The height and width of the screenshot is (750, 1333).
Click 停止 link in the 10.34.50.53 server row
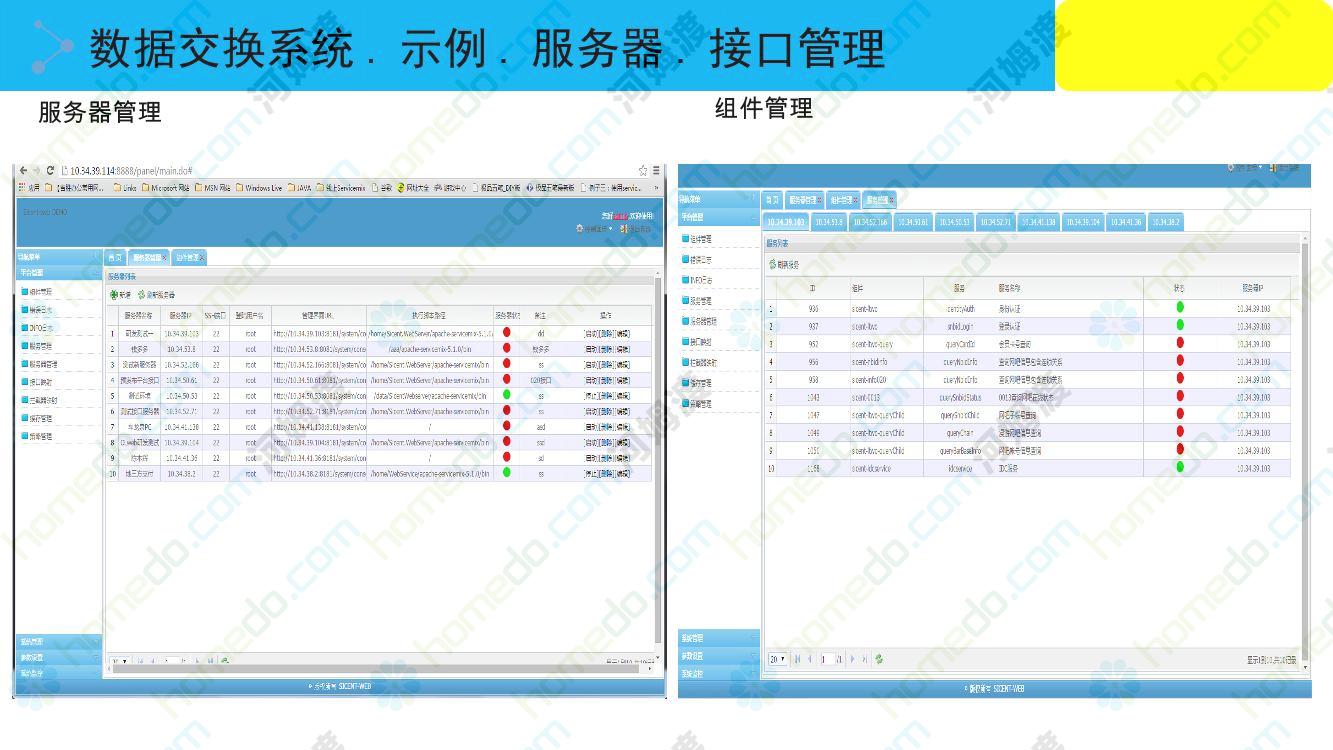click(590, 396)
